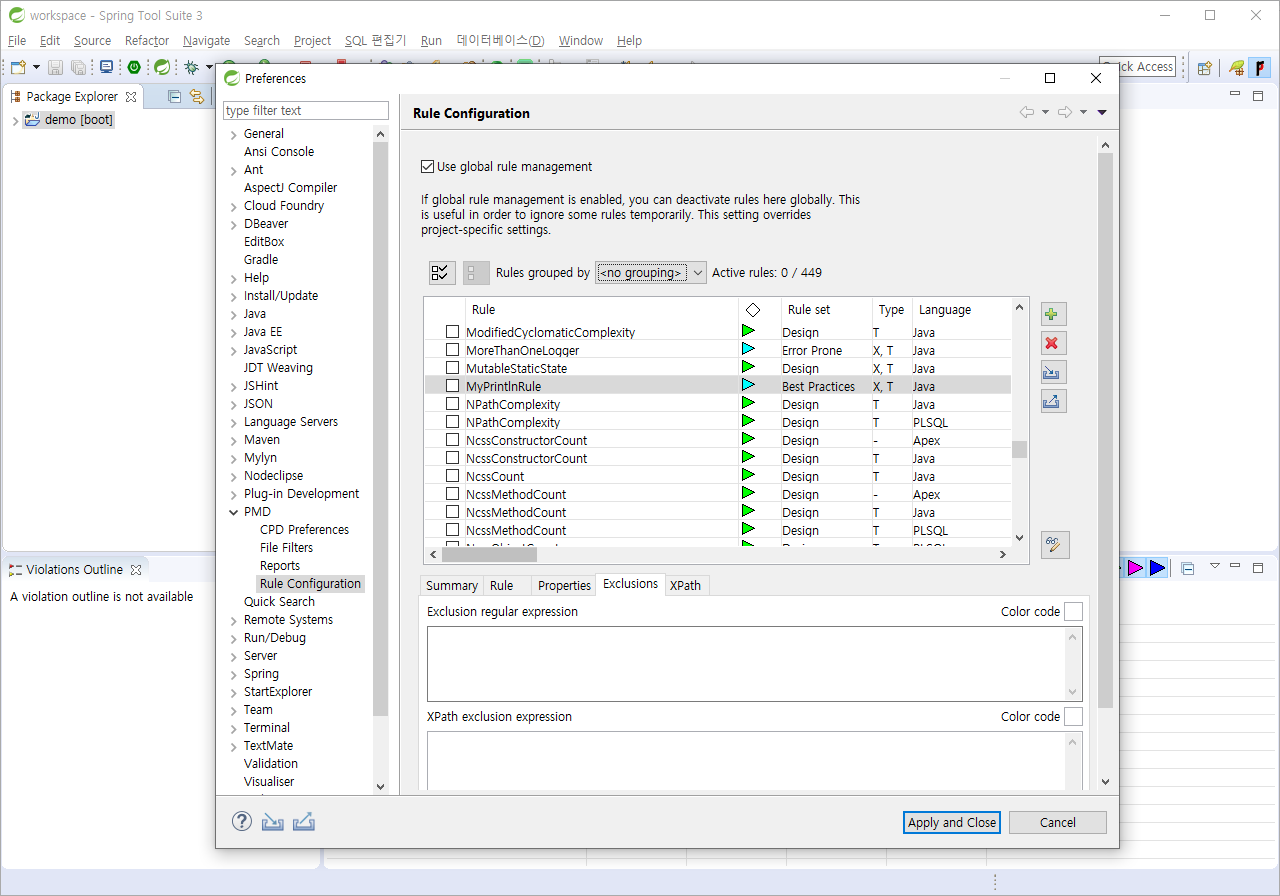
Task: Select Quick Search preferences page
Action: click(279, 602)
